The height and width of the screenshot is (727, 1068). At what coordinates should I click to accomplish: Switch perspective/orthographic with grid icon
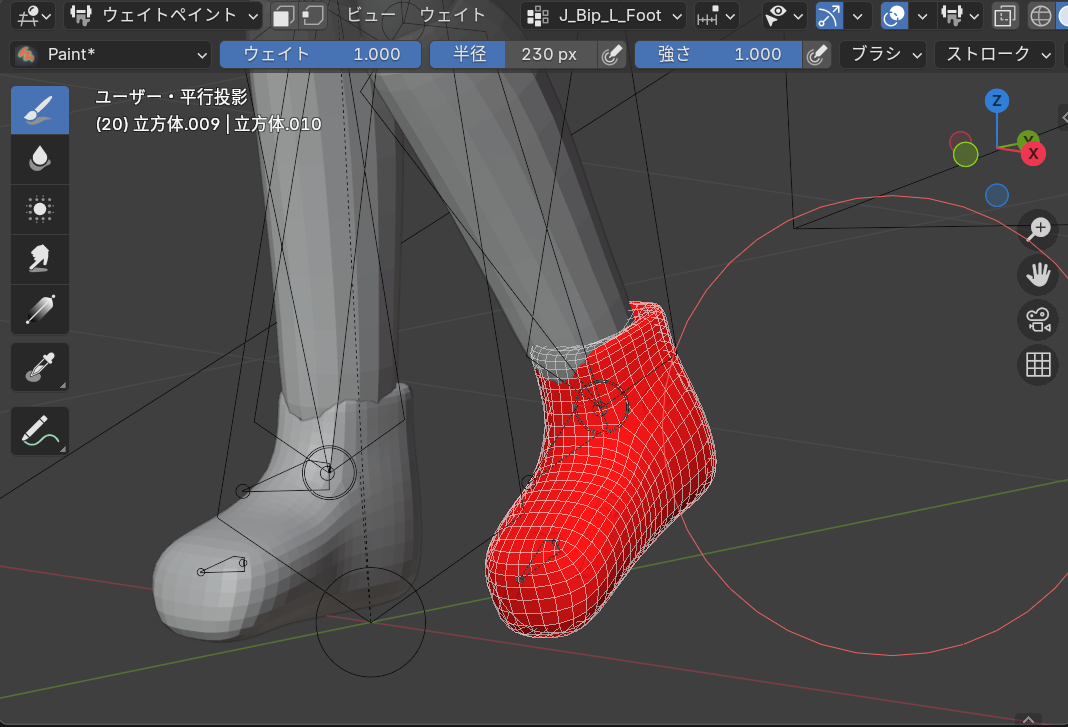1038,365
